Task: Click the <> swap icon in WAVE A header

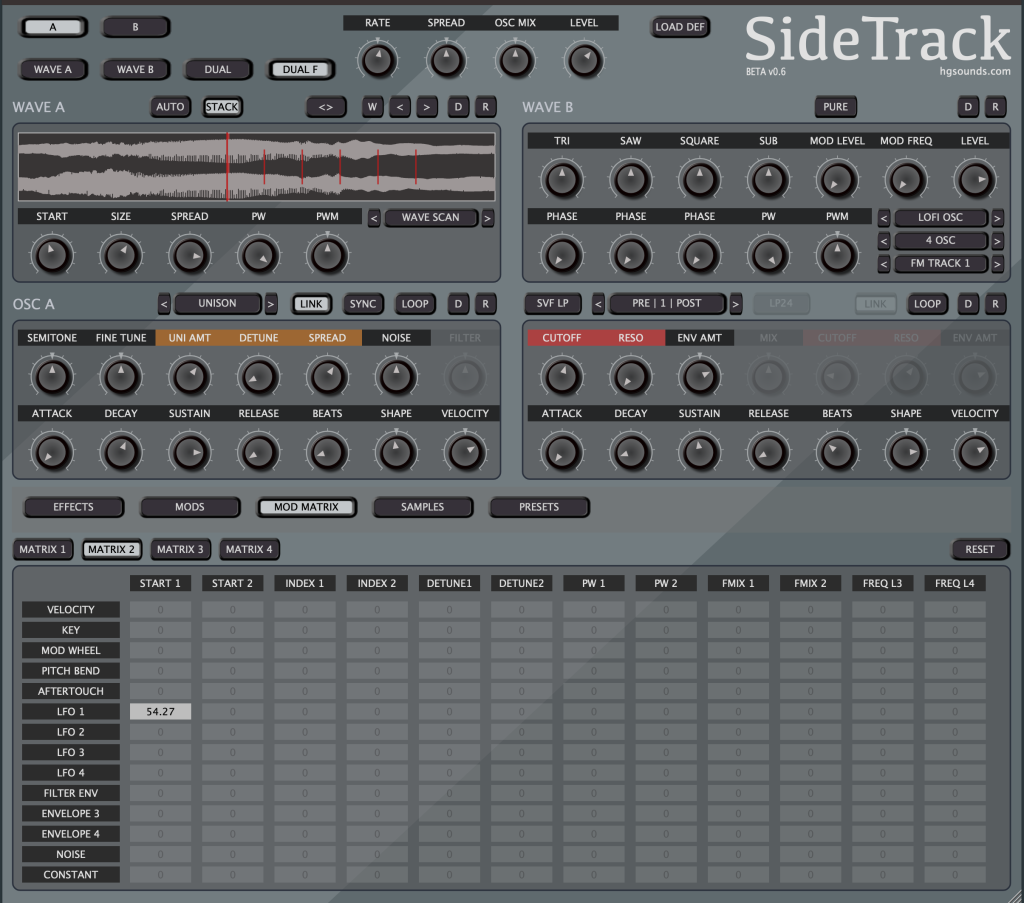Action: [x=327, y=107]
